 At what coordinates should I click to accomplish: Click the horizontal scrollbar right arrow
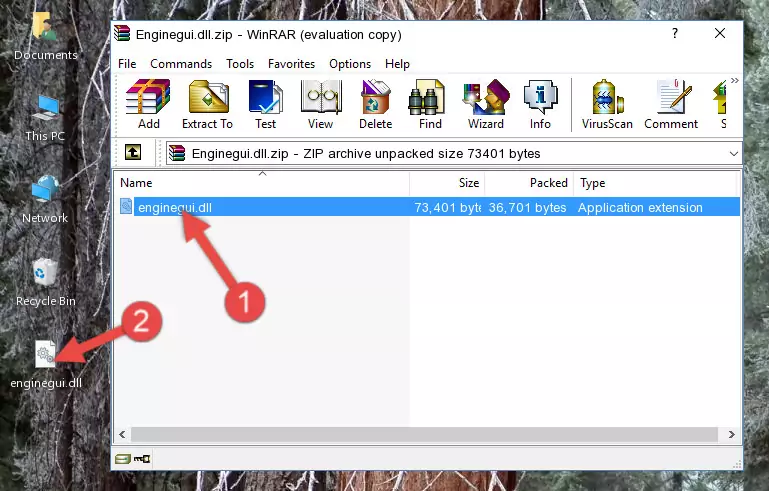pos(731,434)
